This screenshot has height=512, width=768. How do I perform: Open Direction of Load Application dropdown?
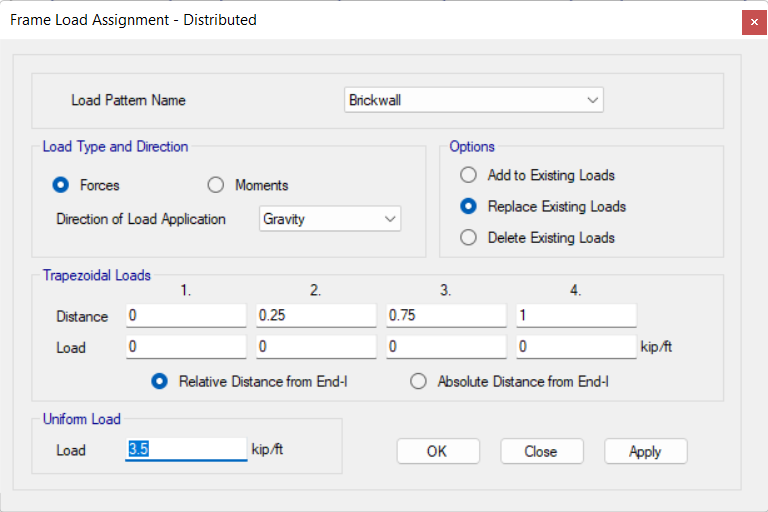[x=330, y=219]
